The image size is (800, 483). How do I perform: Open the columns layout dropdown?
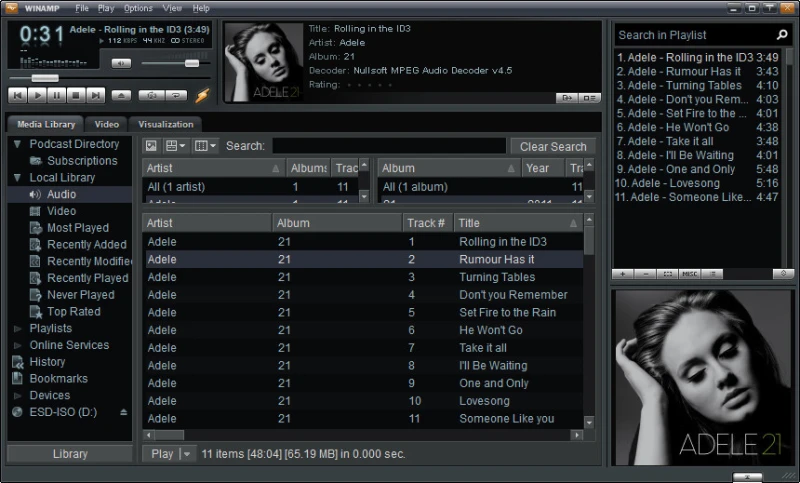pos(205,146)
